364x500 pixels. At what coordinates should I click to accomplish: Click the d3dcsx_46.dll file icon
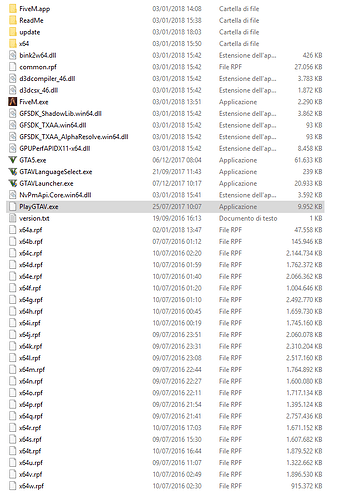pyautogui.click(x=12, y=90)
